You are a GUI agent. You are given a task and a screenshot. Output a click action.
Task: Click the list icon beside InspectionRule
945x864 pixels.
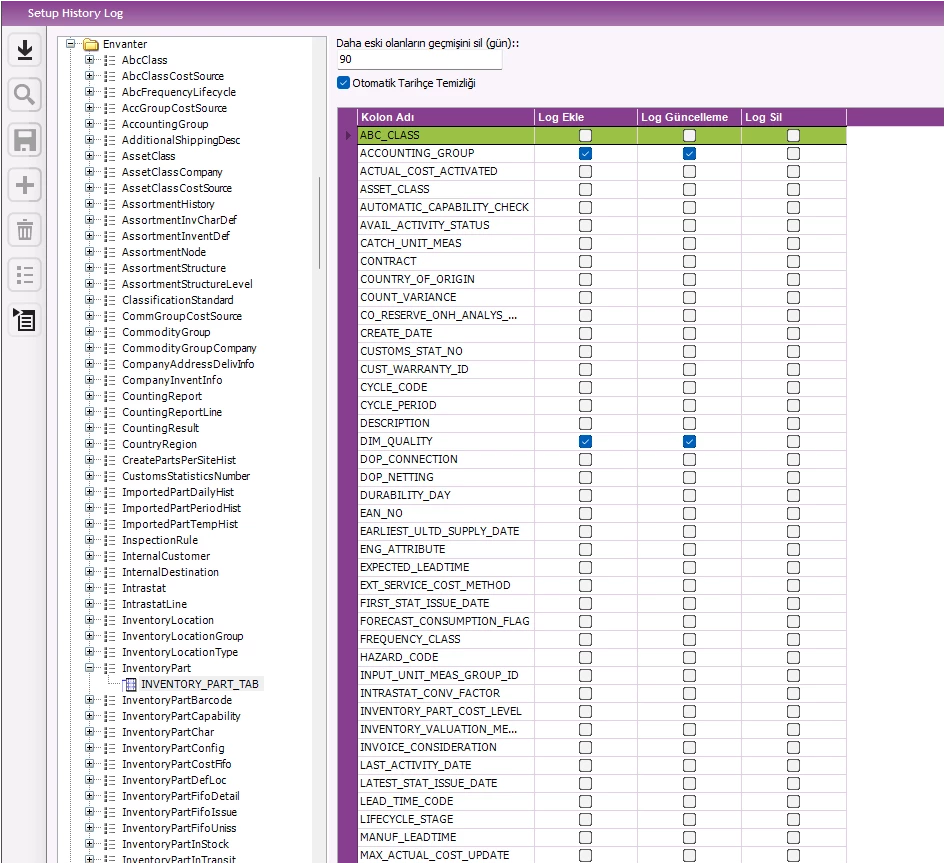tap(109, 540)
